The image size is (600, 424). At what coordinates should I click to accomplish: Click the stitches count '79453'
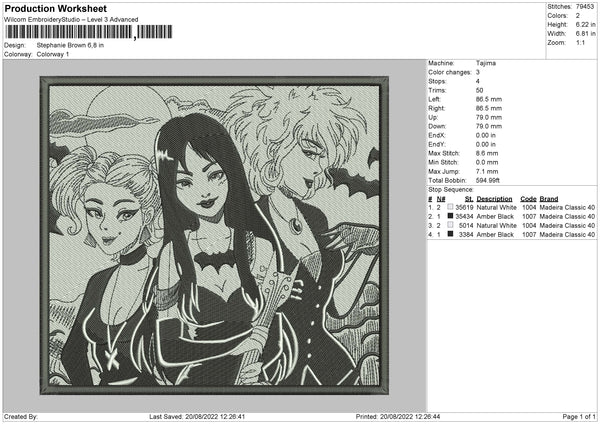click(585, 7)
